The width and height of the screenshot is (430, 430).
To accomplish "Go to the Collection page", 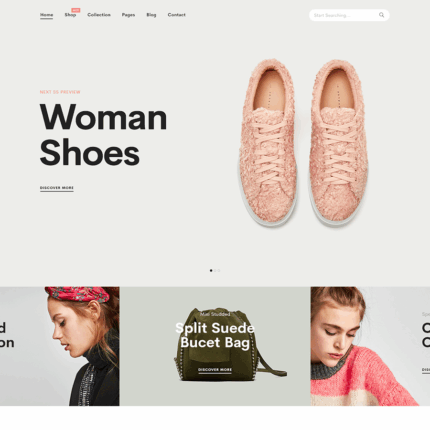I will tap(99, 15).
